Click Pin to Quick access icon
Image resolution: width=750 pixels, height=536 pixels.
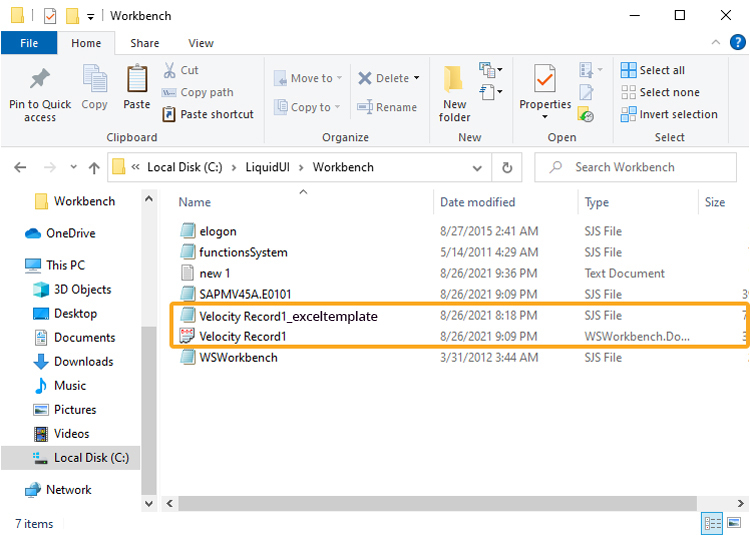tap(40, 79)
